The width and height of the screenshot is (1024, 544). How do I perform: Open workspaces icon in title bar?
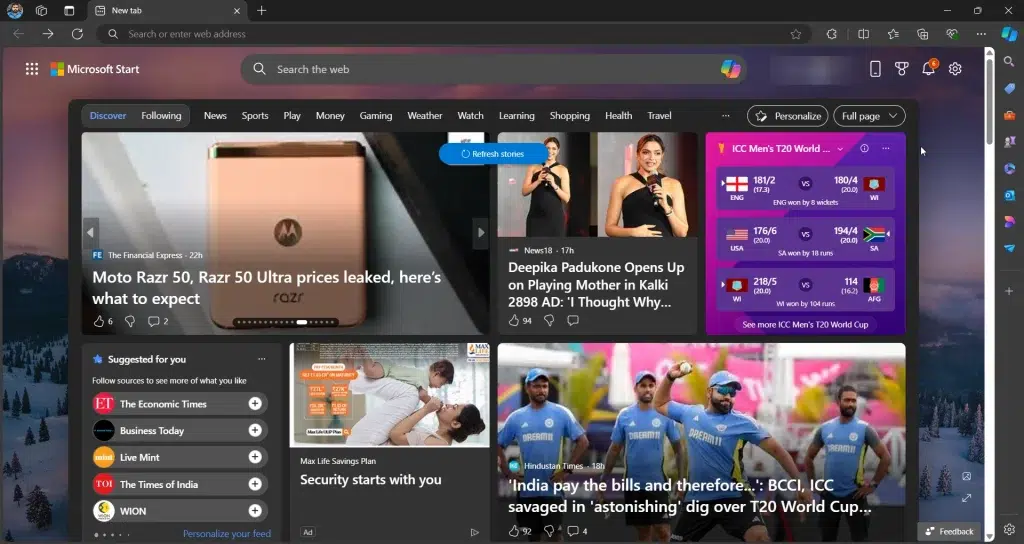[41, 10]
